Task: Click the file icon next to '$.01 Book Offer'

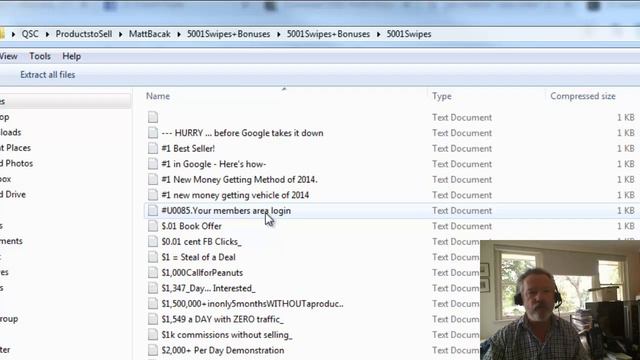Action: tap(153, 226)
